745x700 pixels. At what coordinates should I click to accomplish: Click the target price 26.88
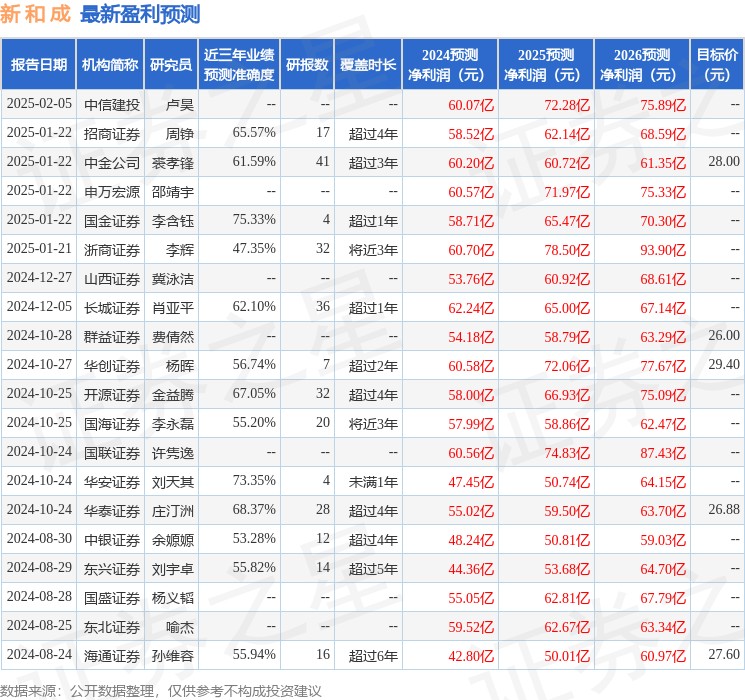[724, 509]
